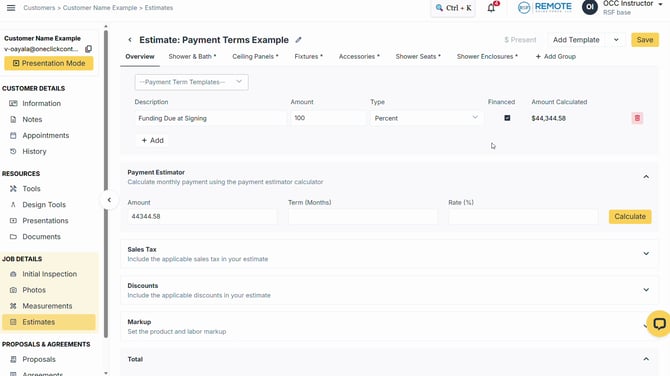Open the History clock icon
This screenshot has width=670, height=376.
coord(13,151)
